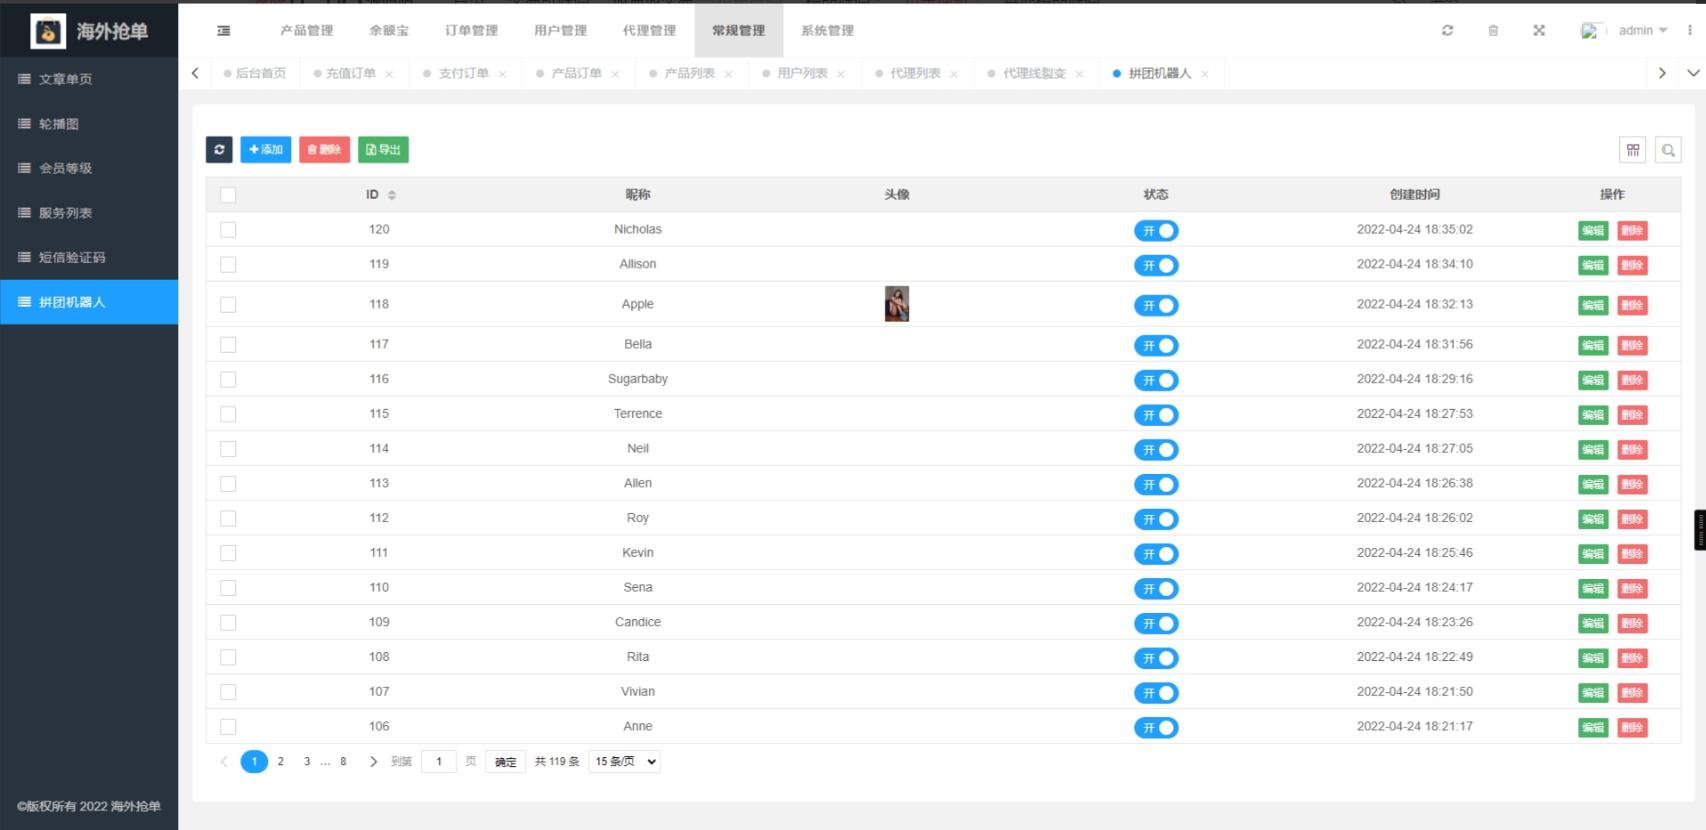Click the green 导出 button
The image size is (1706, 830).
[383, 150]
